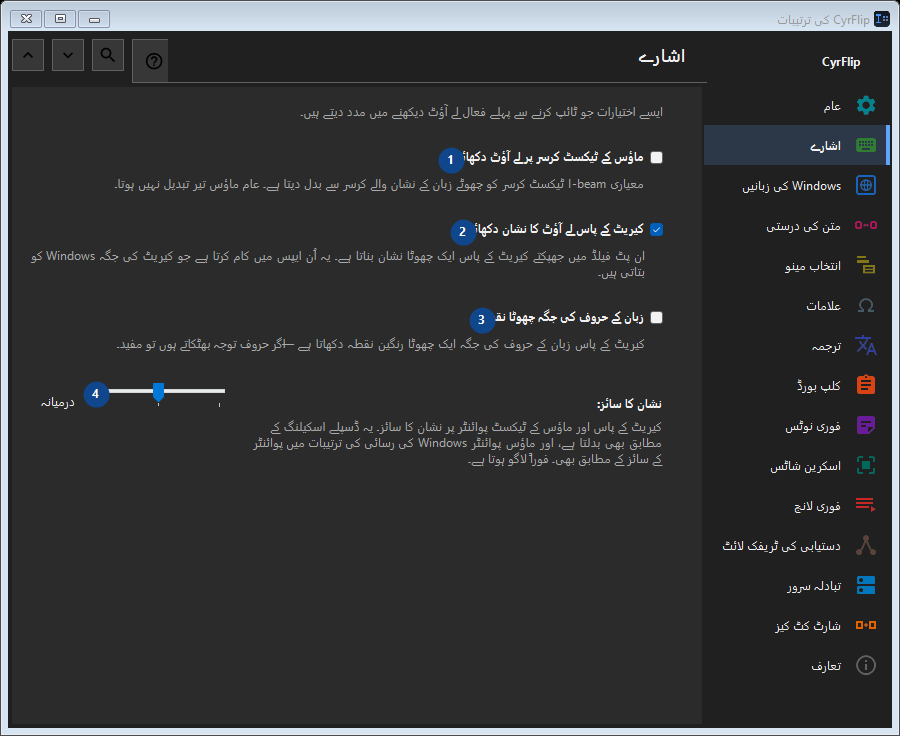
Task: Open the عام (General) section gear icon
Action: 866,106
